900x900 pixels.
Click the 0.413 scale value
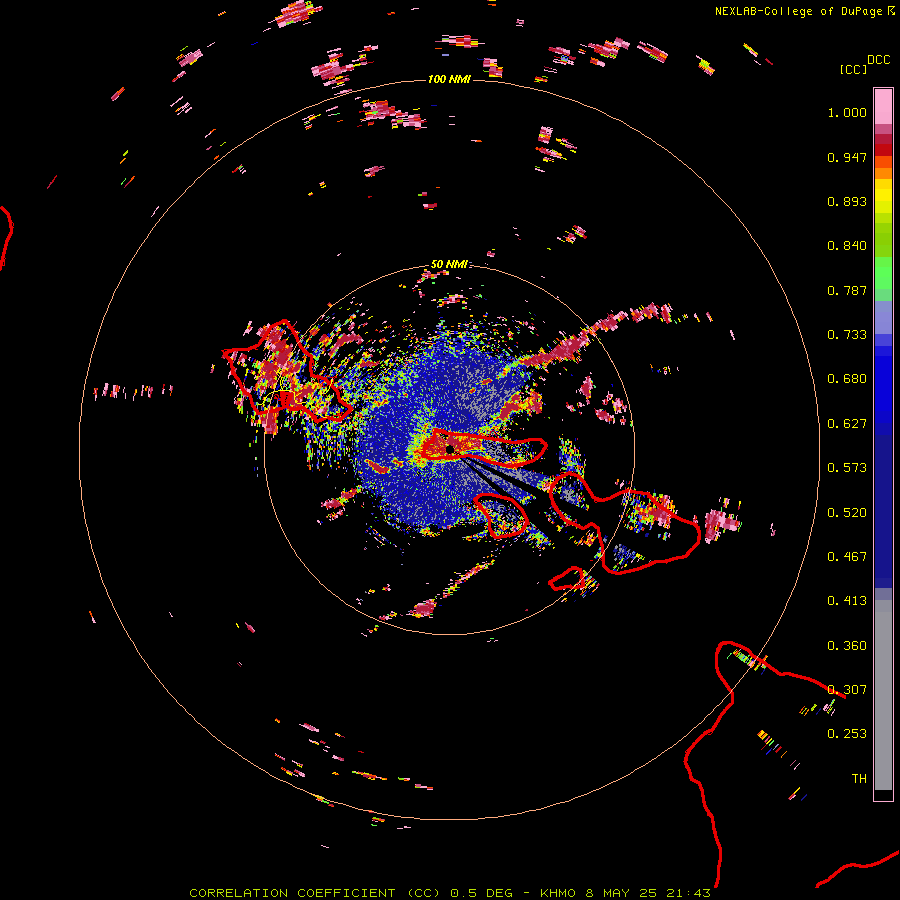[847, 601]
